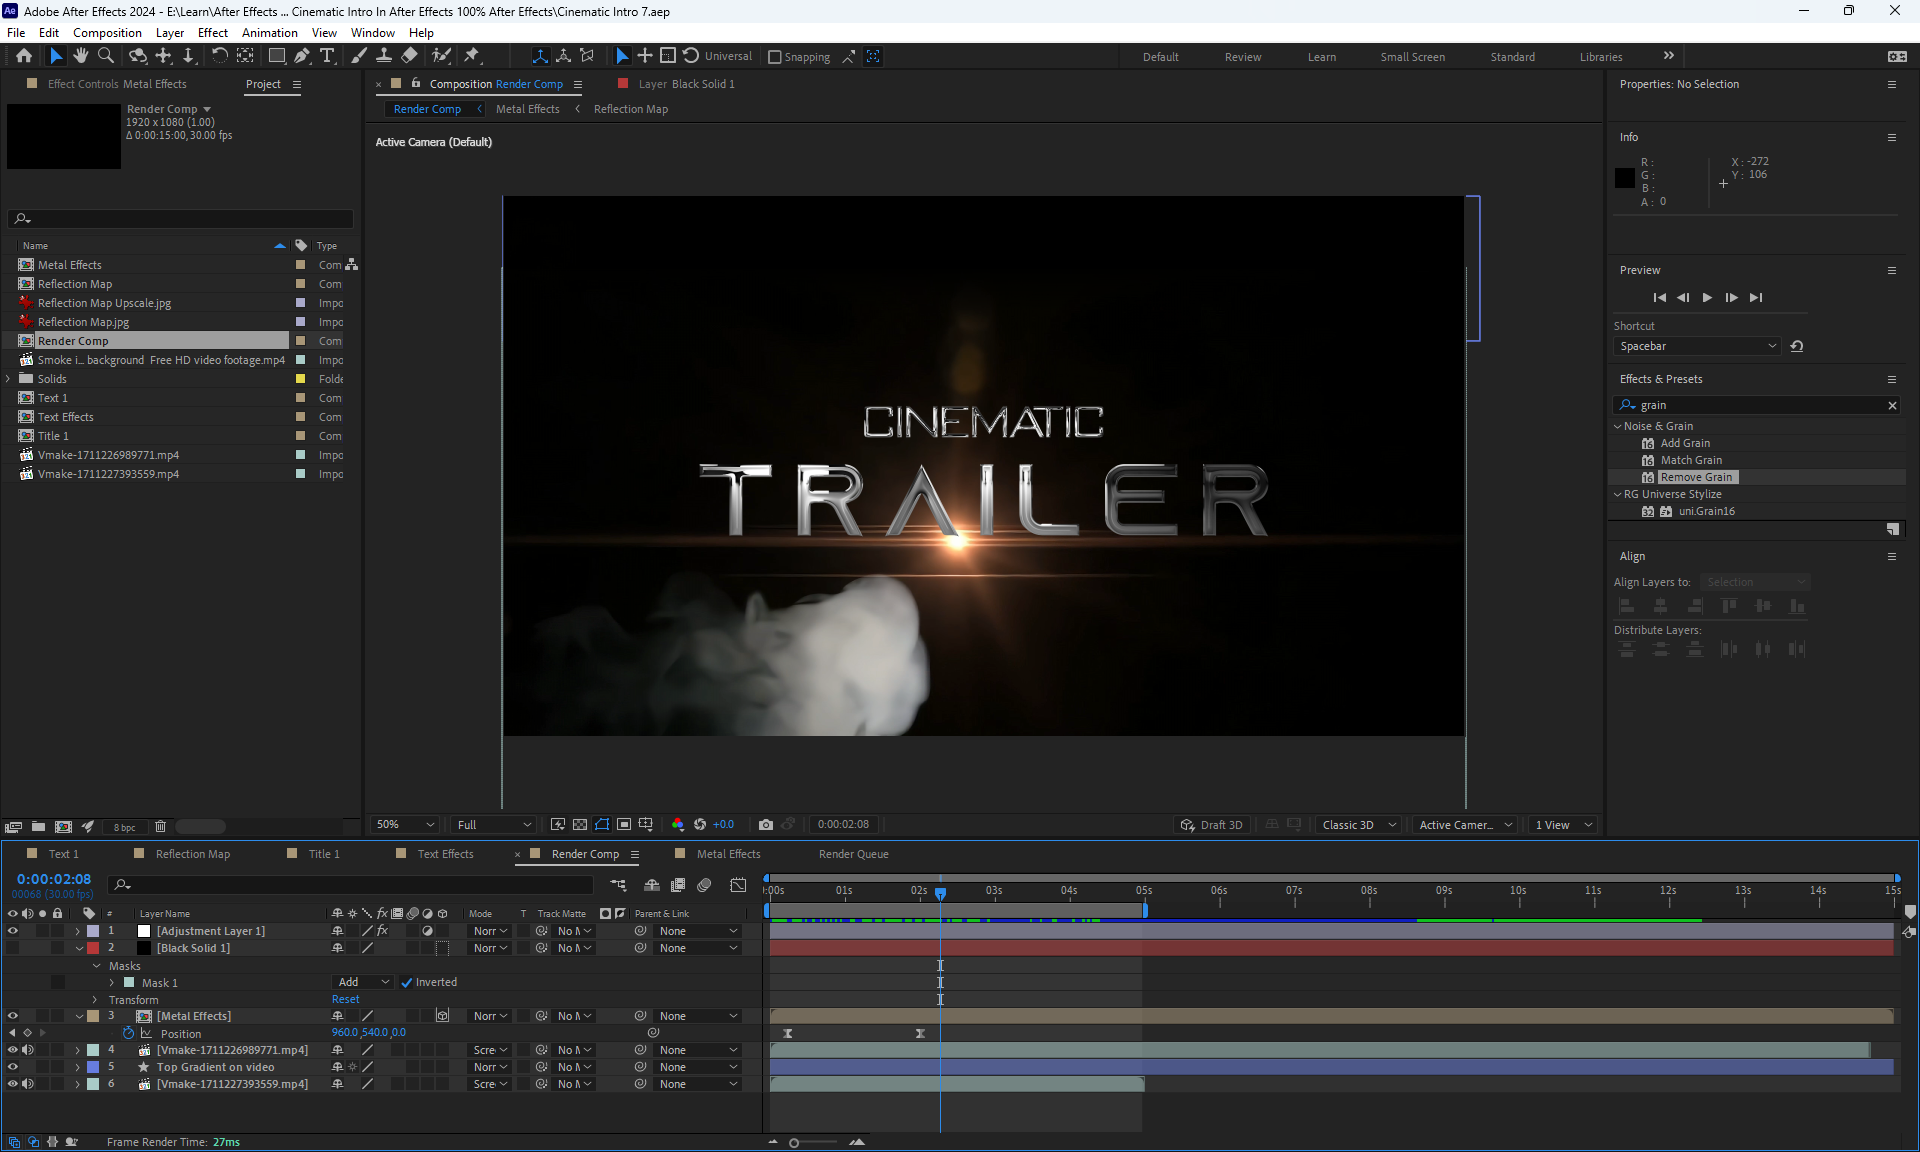Open the 50% magnification dropdown
The height and width of the screenshot is (1152, 1920).
click(x=405, y=825)
